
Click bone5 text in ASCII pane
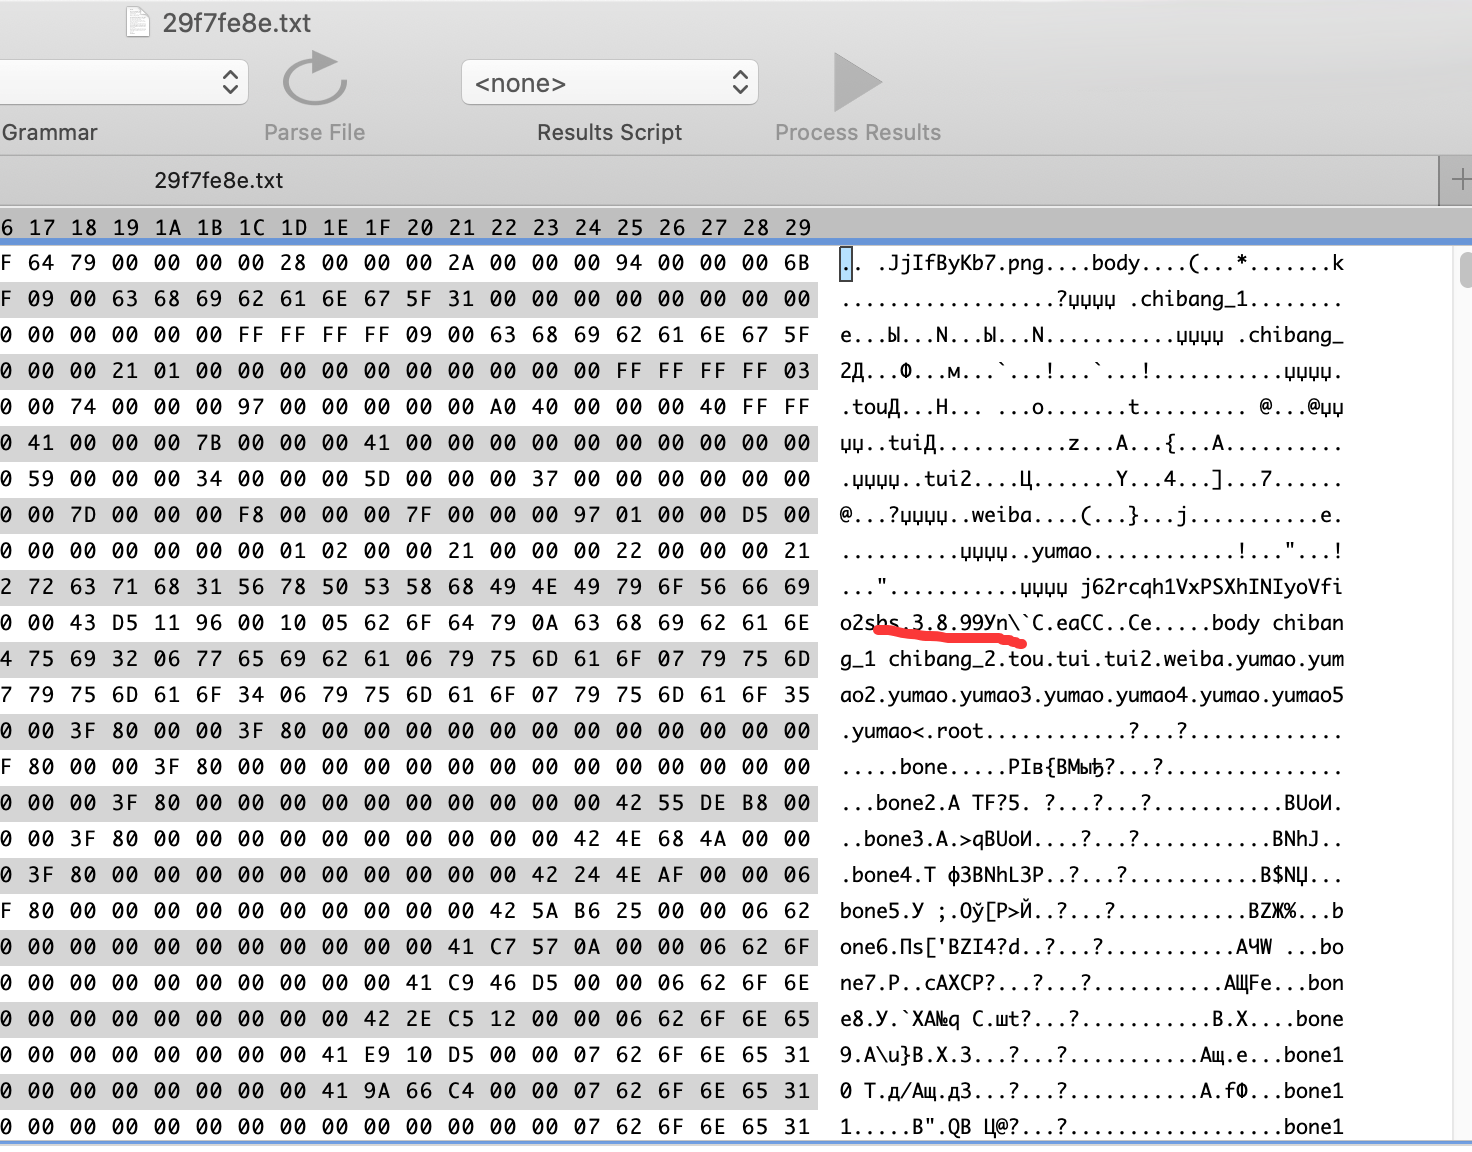coord(870,911)
